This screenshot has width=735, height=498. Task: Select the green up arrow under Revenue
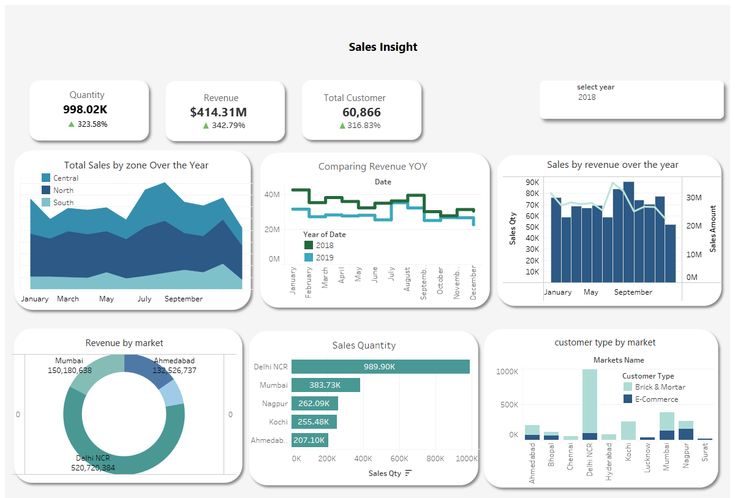(206, 126)
